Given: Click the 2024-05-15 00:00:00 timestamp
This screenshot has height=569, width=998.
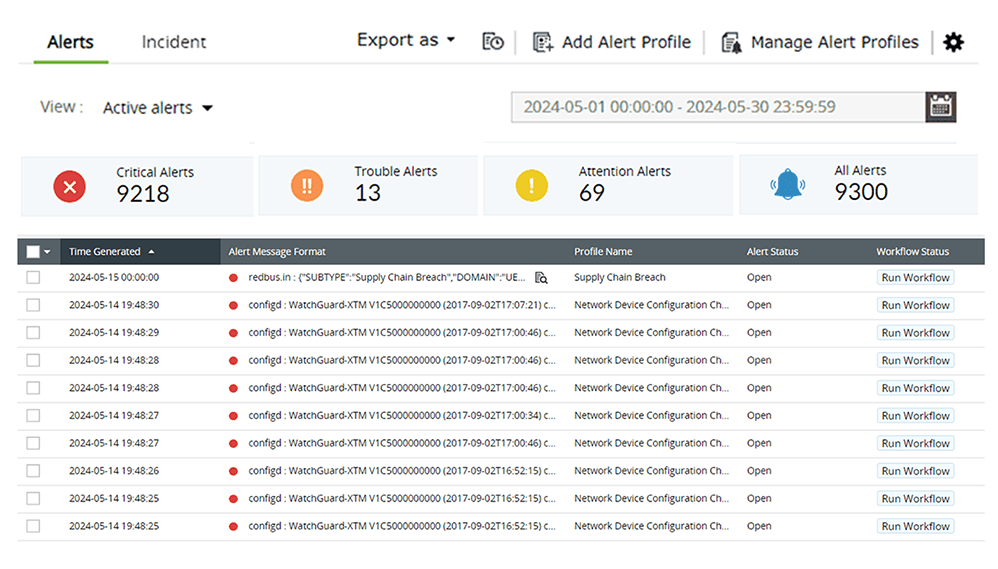Looking at the screenshot, I should pos(114,277).
